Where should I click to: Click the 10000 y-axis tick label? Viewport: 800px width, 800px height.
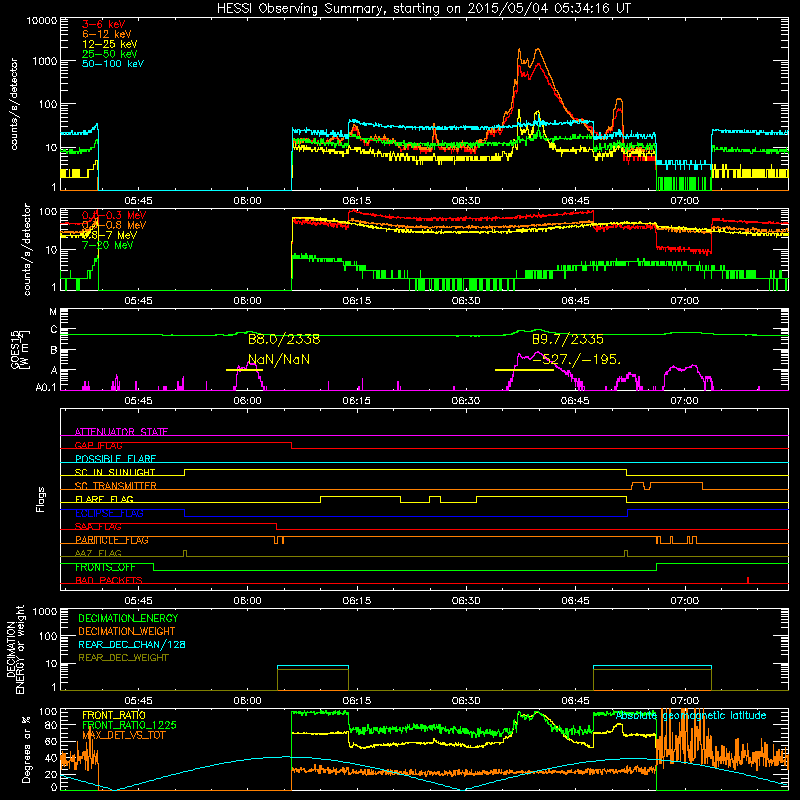(x=41, y=21)
